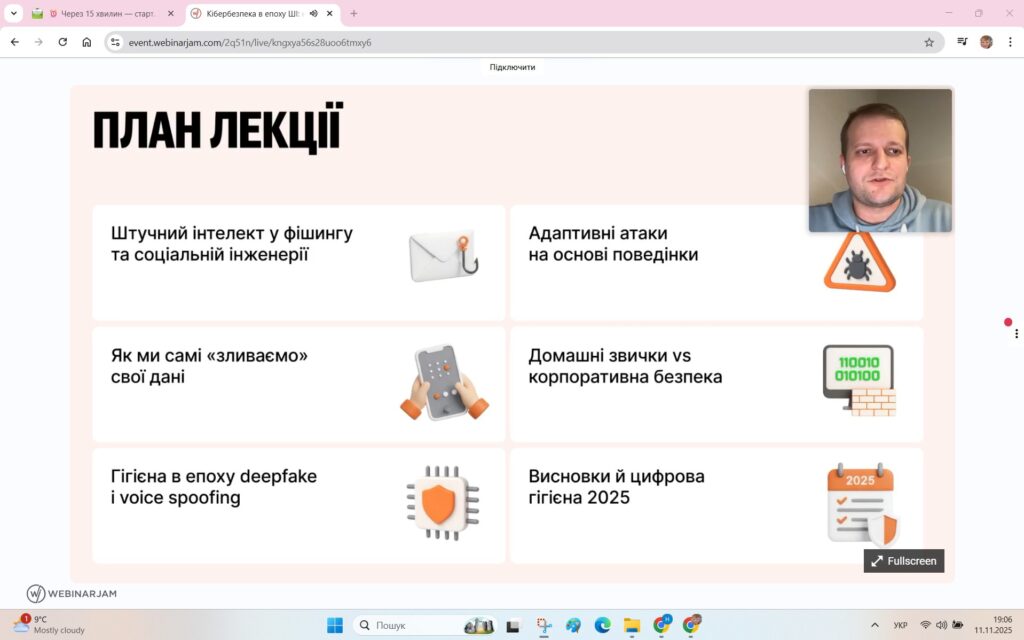This screenshot has width=1024, height=640.
Task: Open the Windows Start menu
Action: click(335, 625)
